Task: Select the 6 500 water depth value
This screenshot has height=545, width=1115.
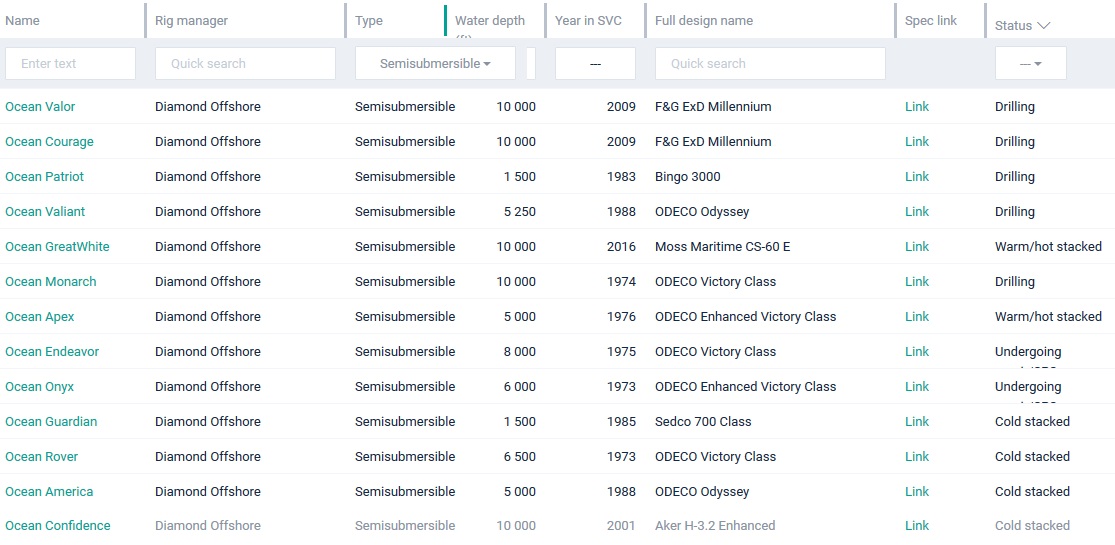Action: pyautogui.click(x=520, y=456)
